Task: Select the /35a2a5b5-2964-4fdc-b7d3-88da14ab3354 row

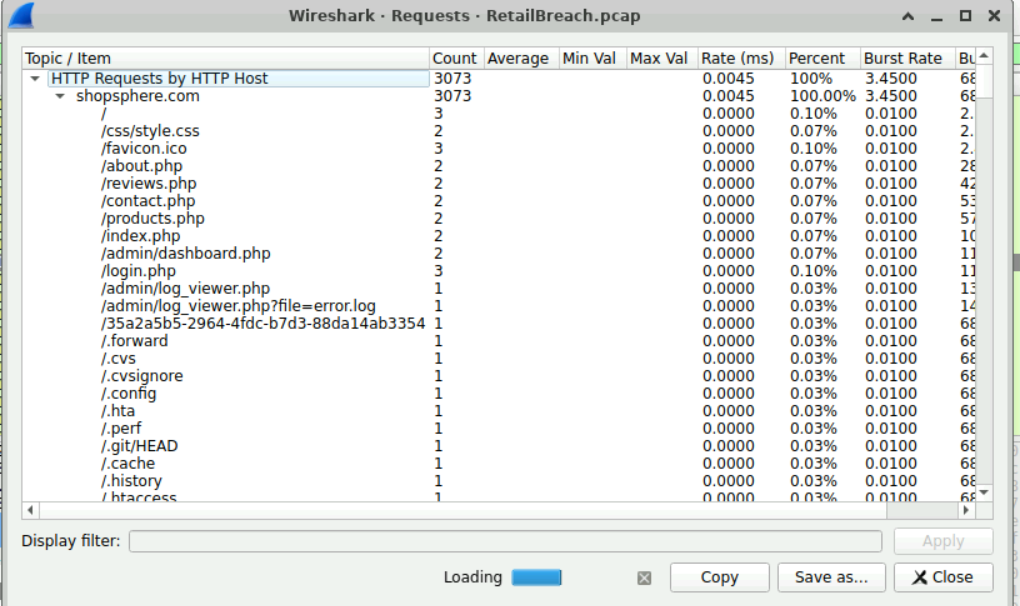Action: 499,324
